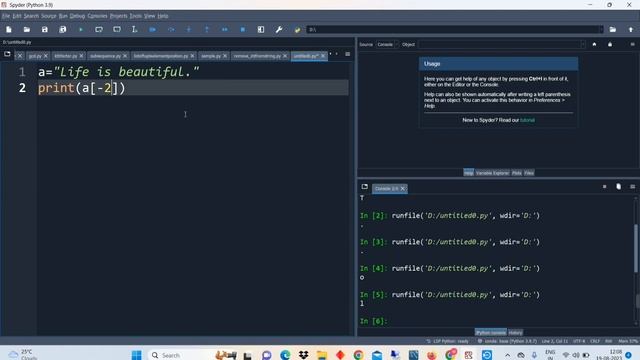
Task: Stop debugging with square icon
Action: (x=242, y=29)
